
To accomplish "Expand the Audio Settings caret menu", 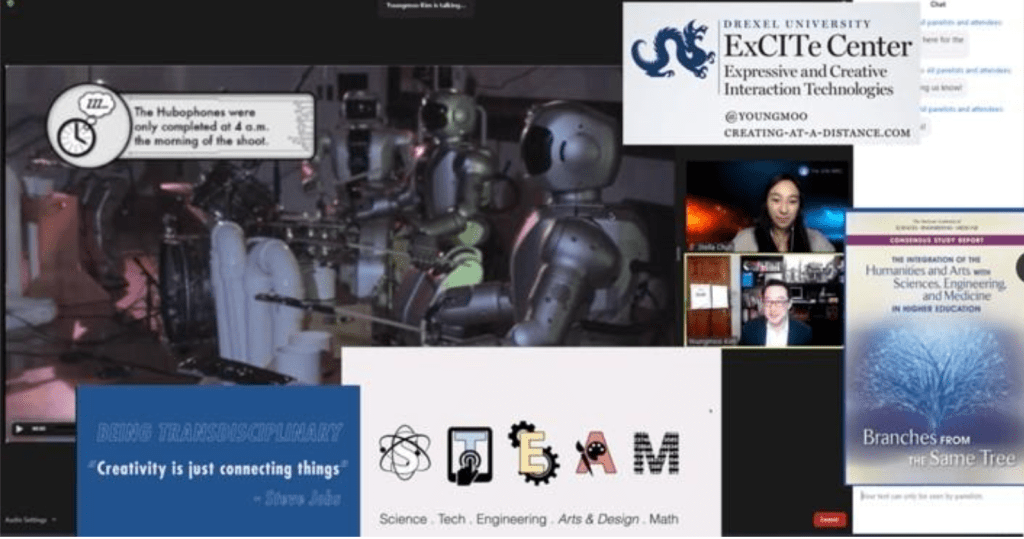I will click(53, 520).
